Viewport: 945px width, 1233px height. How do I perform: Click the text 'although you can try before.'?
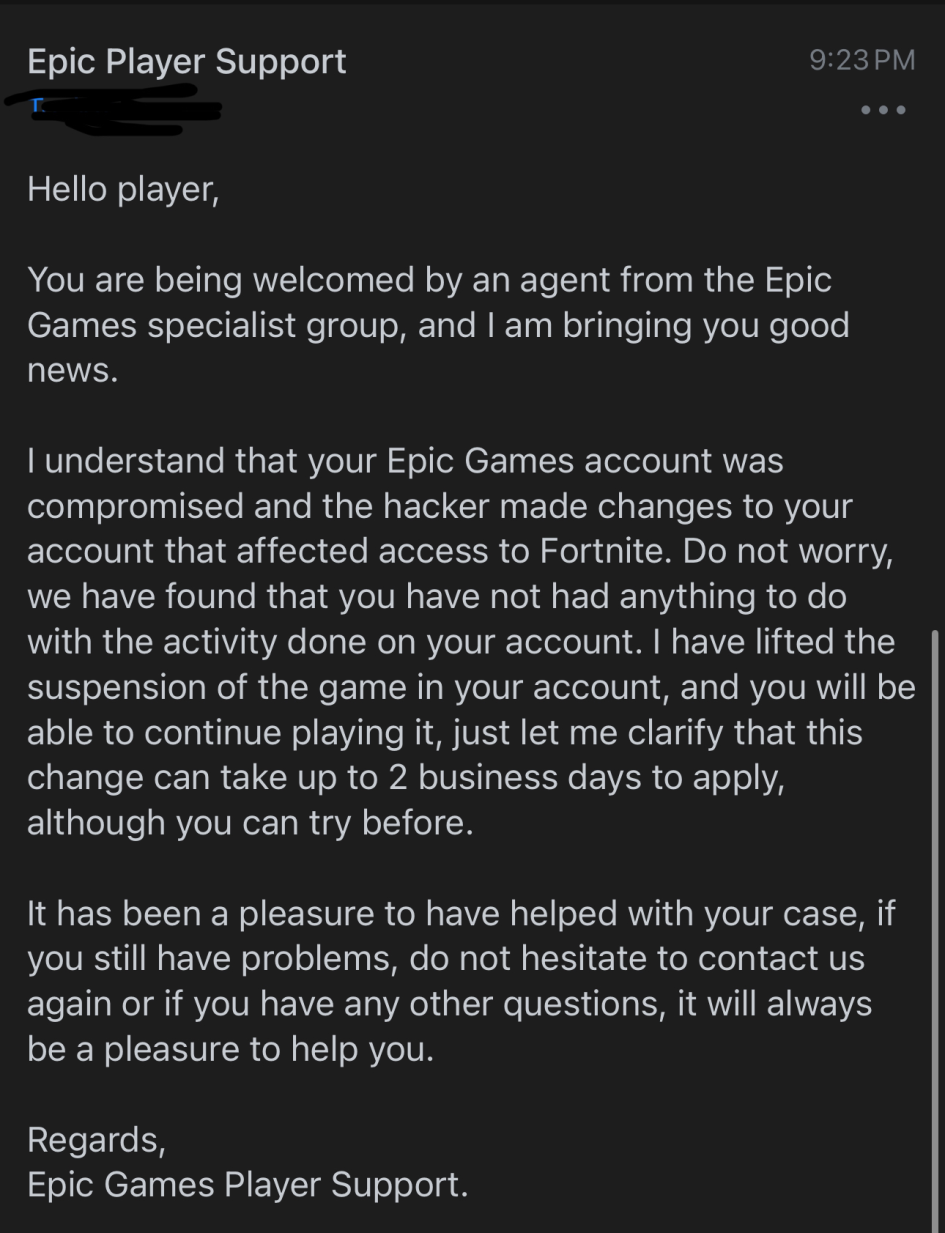pos(249,822)
